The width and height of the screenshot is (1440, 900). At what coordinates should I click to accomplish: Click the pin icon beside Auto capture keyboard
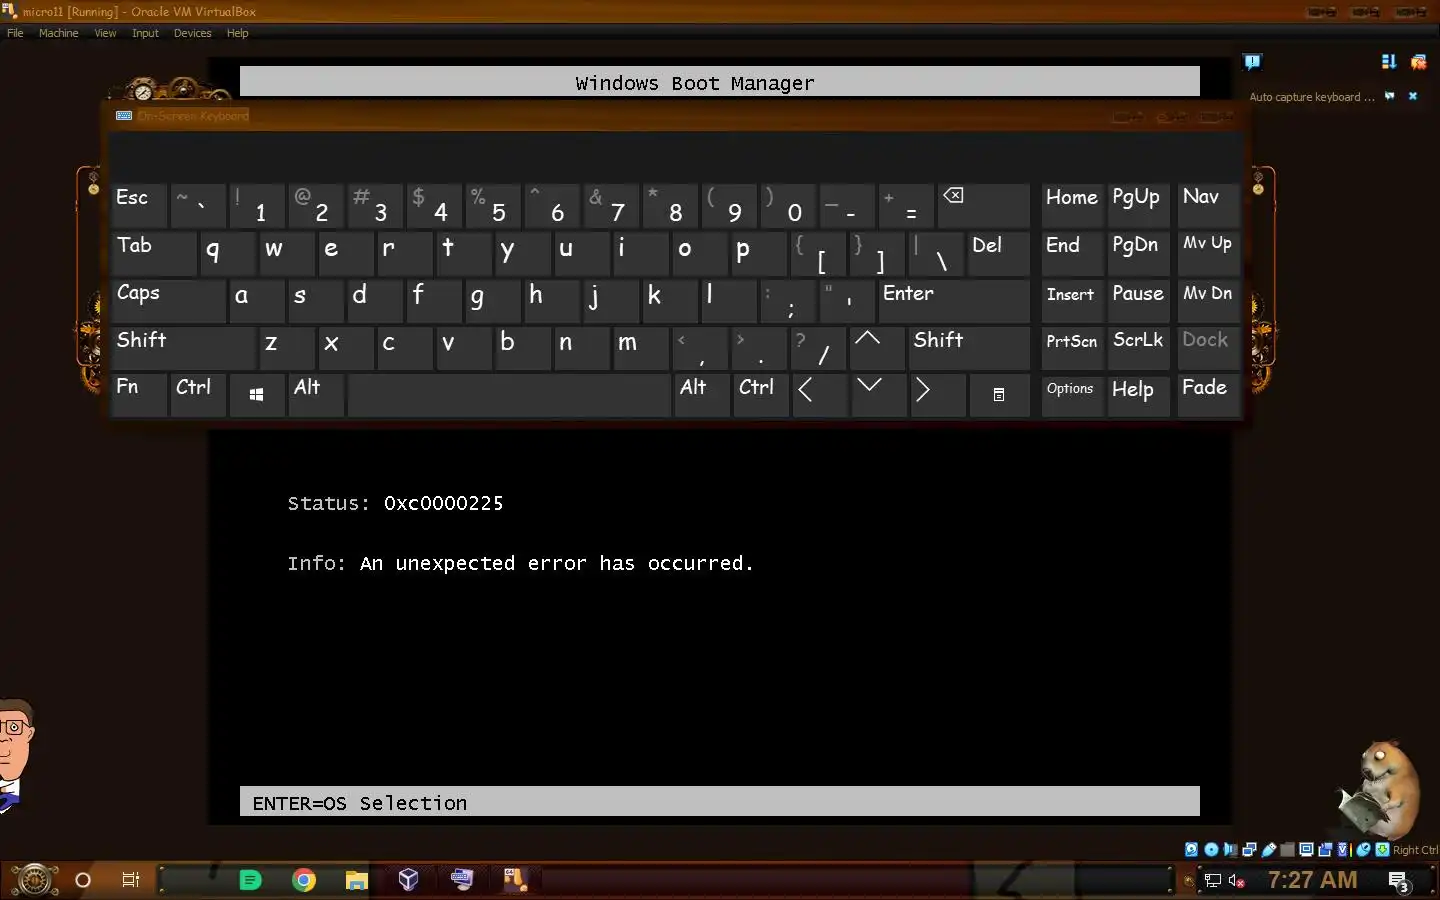(1389, 96)
